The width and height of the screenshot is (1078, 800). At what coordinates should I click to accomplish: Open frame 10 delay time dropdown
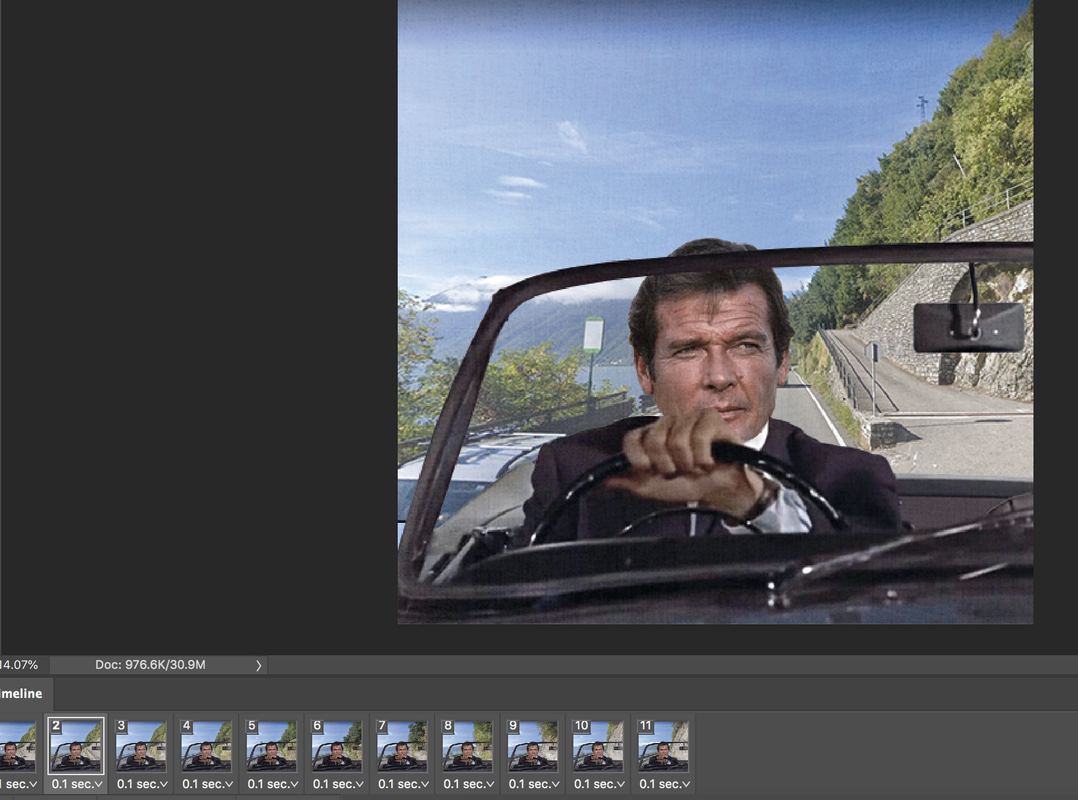600,784
